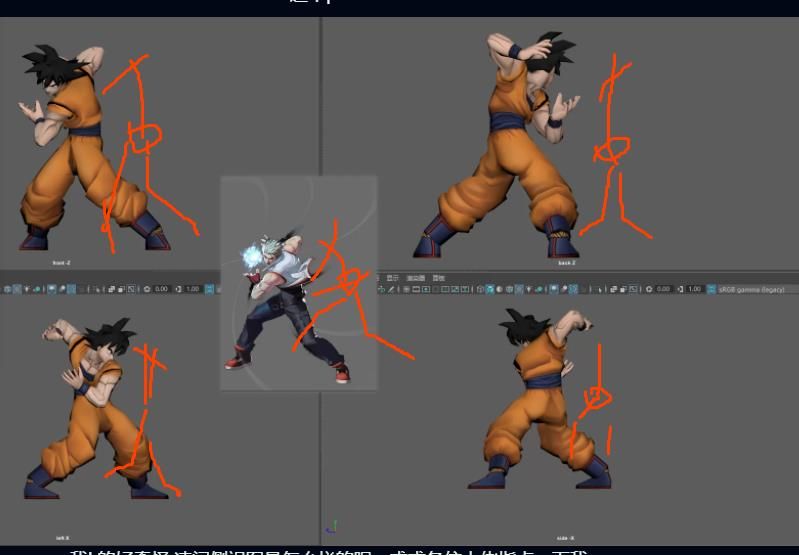Toggle textured display in left panel toolbar
Image resolution: width=799 pixels, height=555 pixels.
pyautogui.click(x=17, y=289)
